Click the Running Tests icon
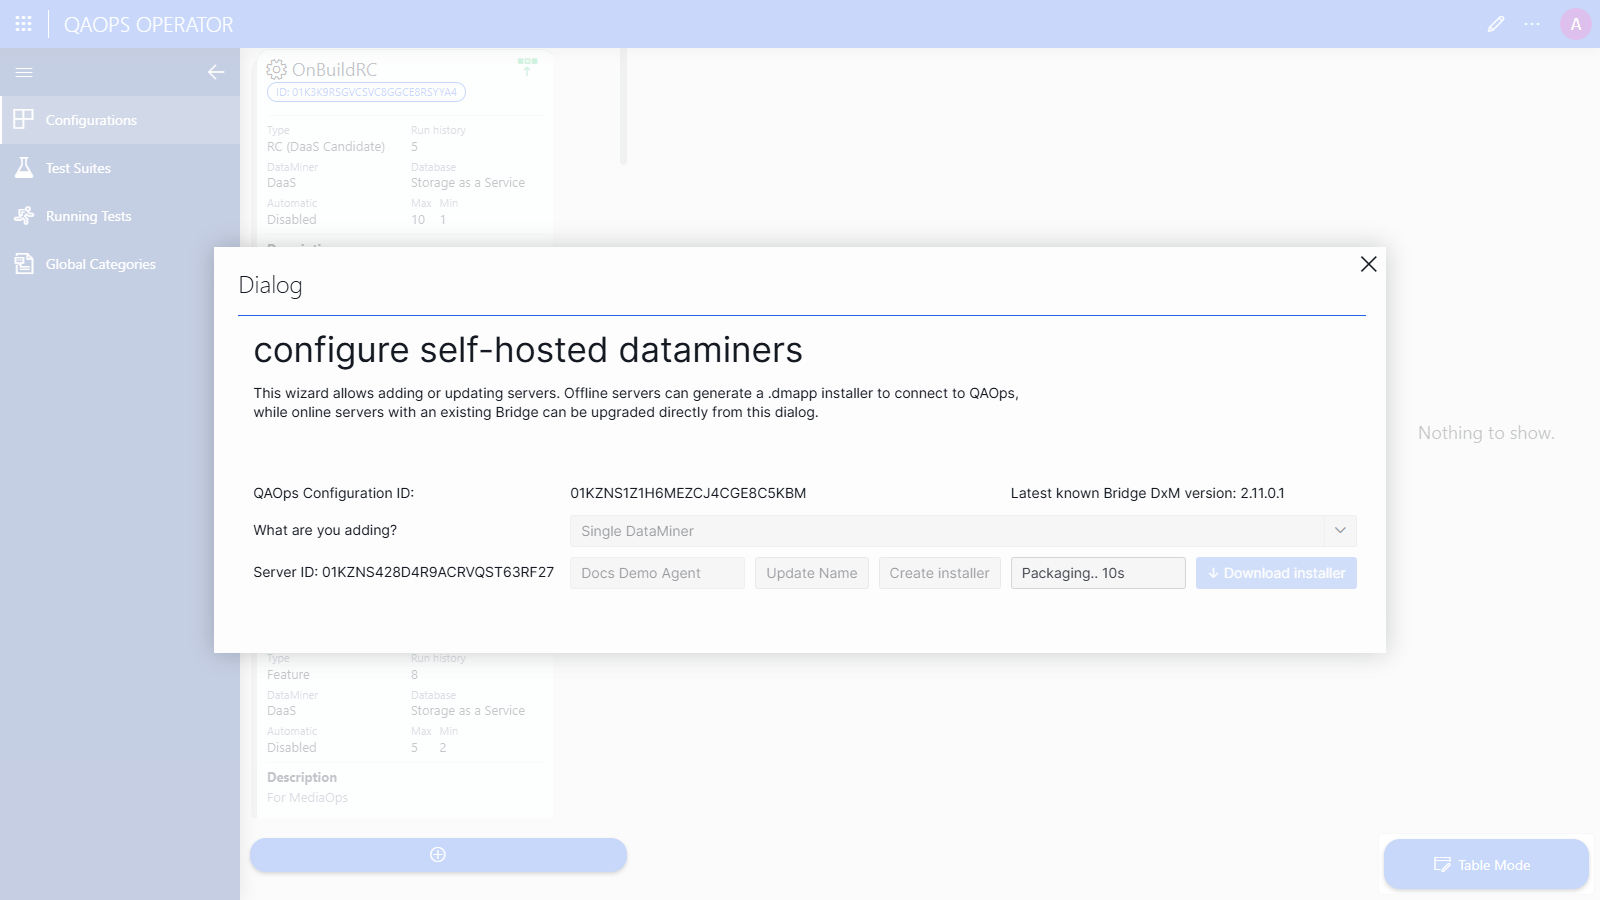The width and height of the screenshot is (1600, 900). tap(24, 216)
